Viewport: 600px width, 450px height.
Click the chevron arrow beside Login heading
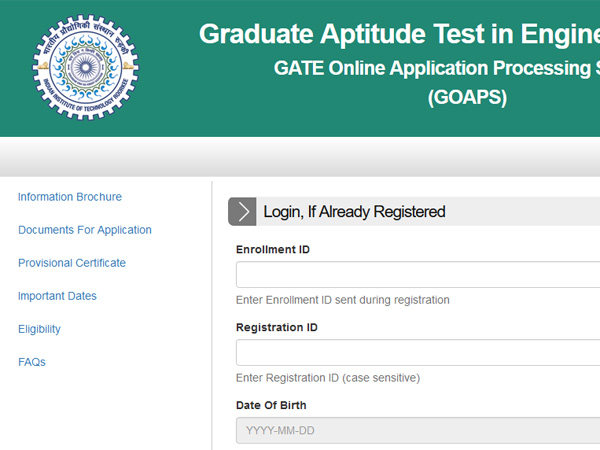coord(242,212)
